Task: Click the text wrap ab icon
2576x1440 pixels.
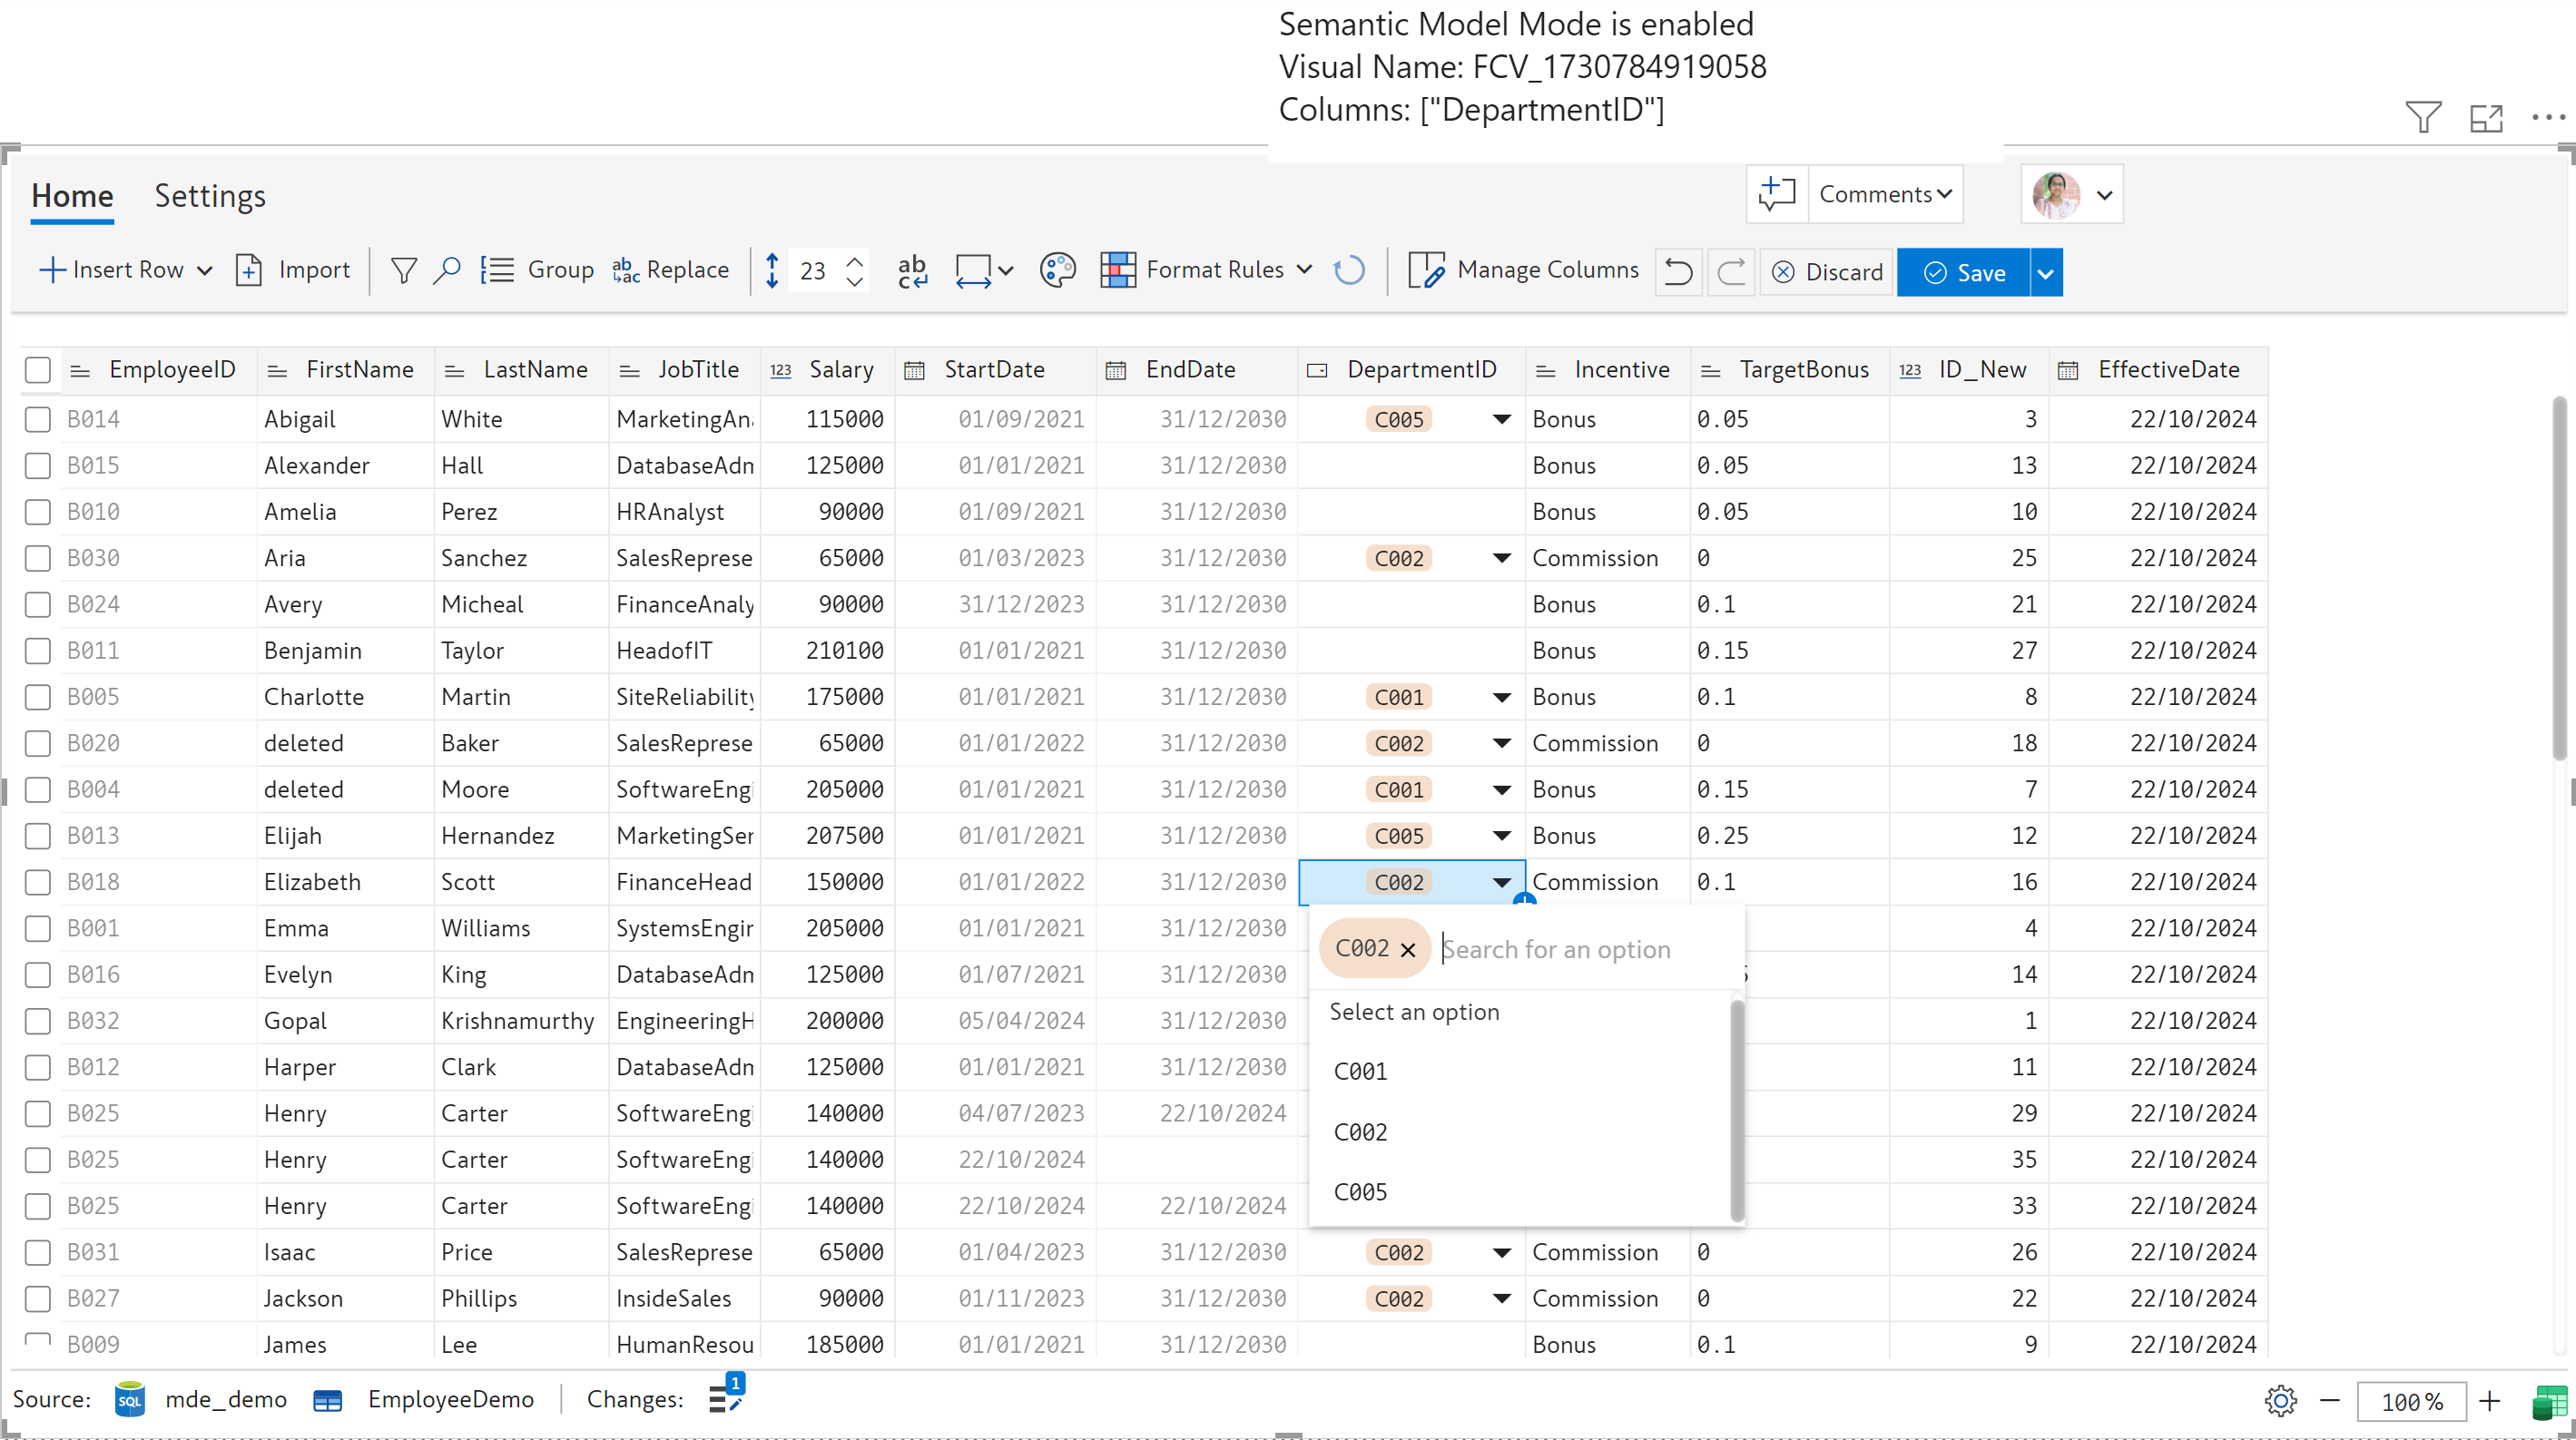Action: click(912, 271)
